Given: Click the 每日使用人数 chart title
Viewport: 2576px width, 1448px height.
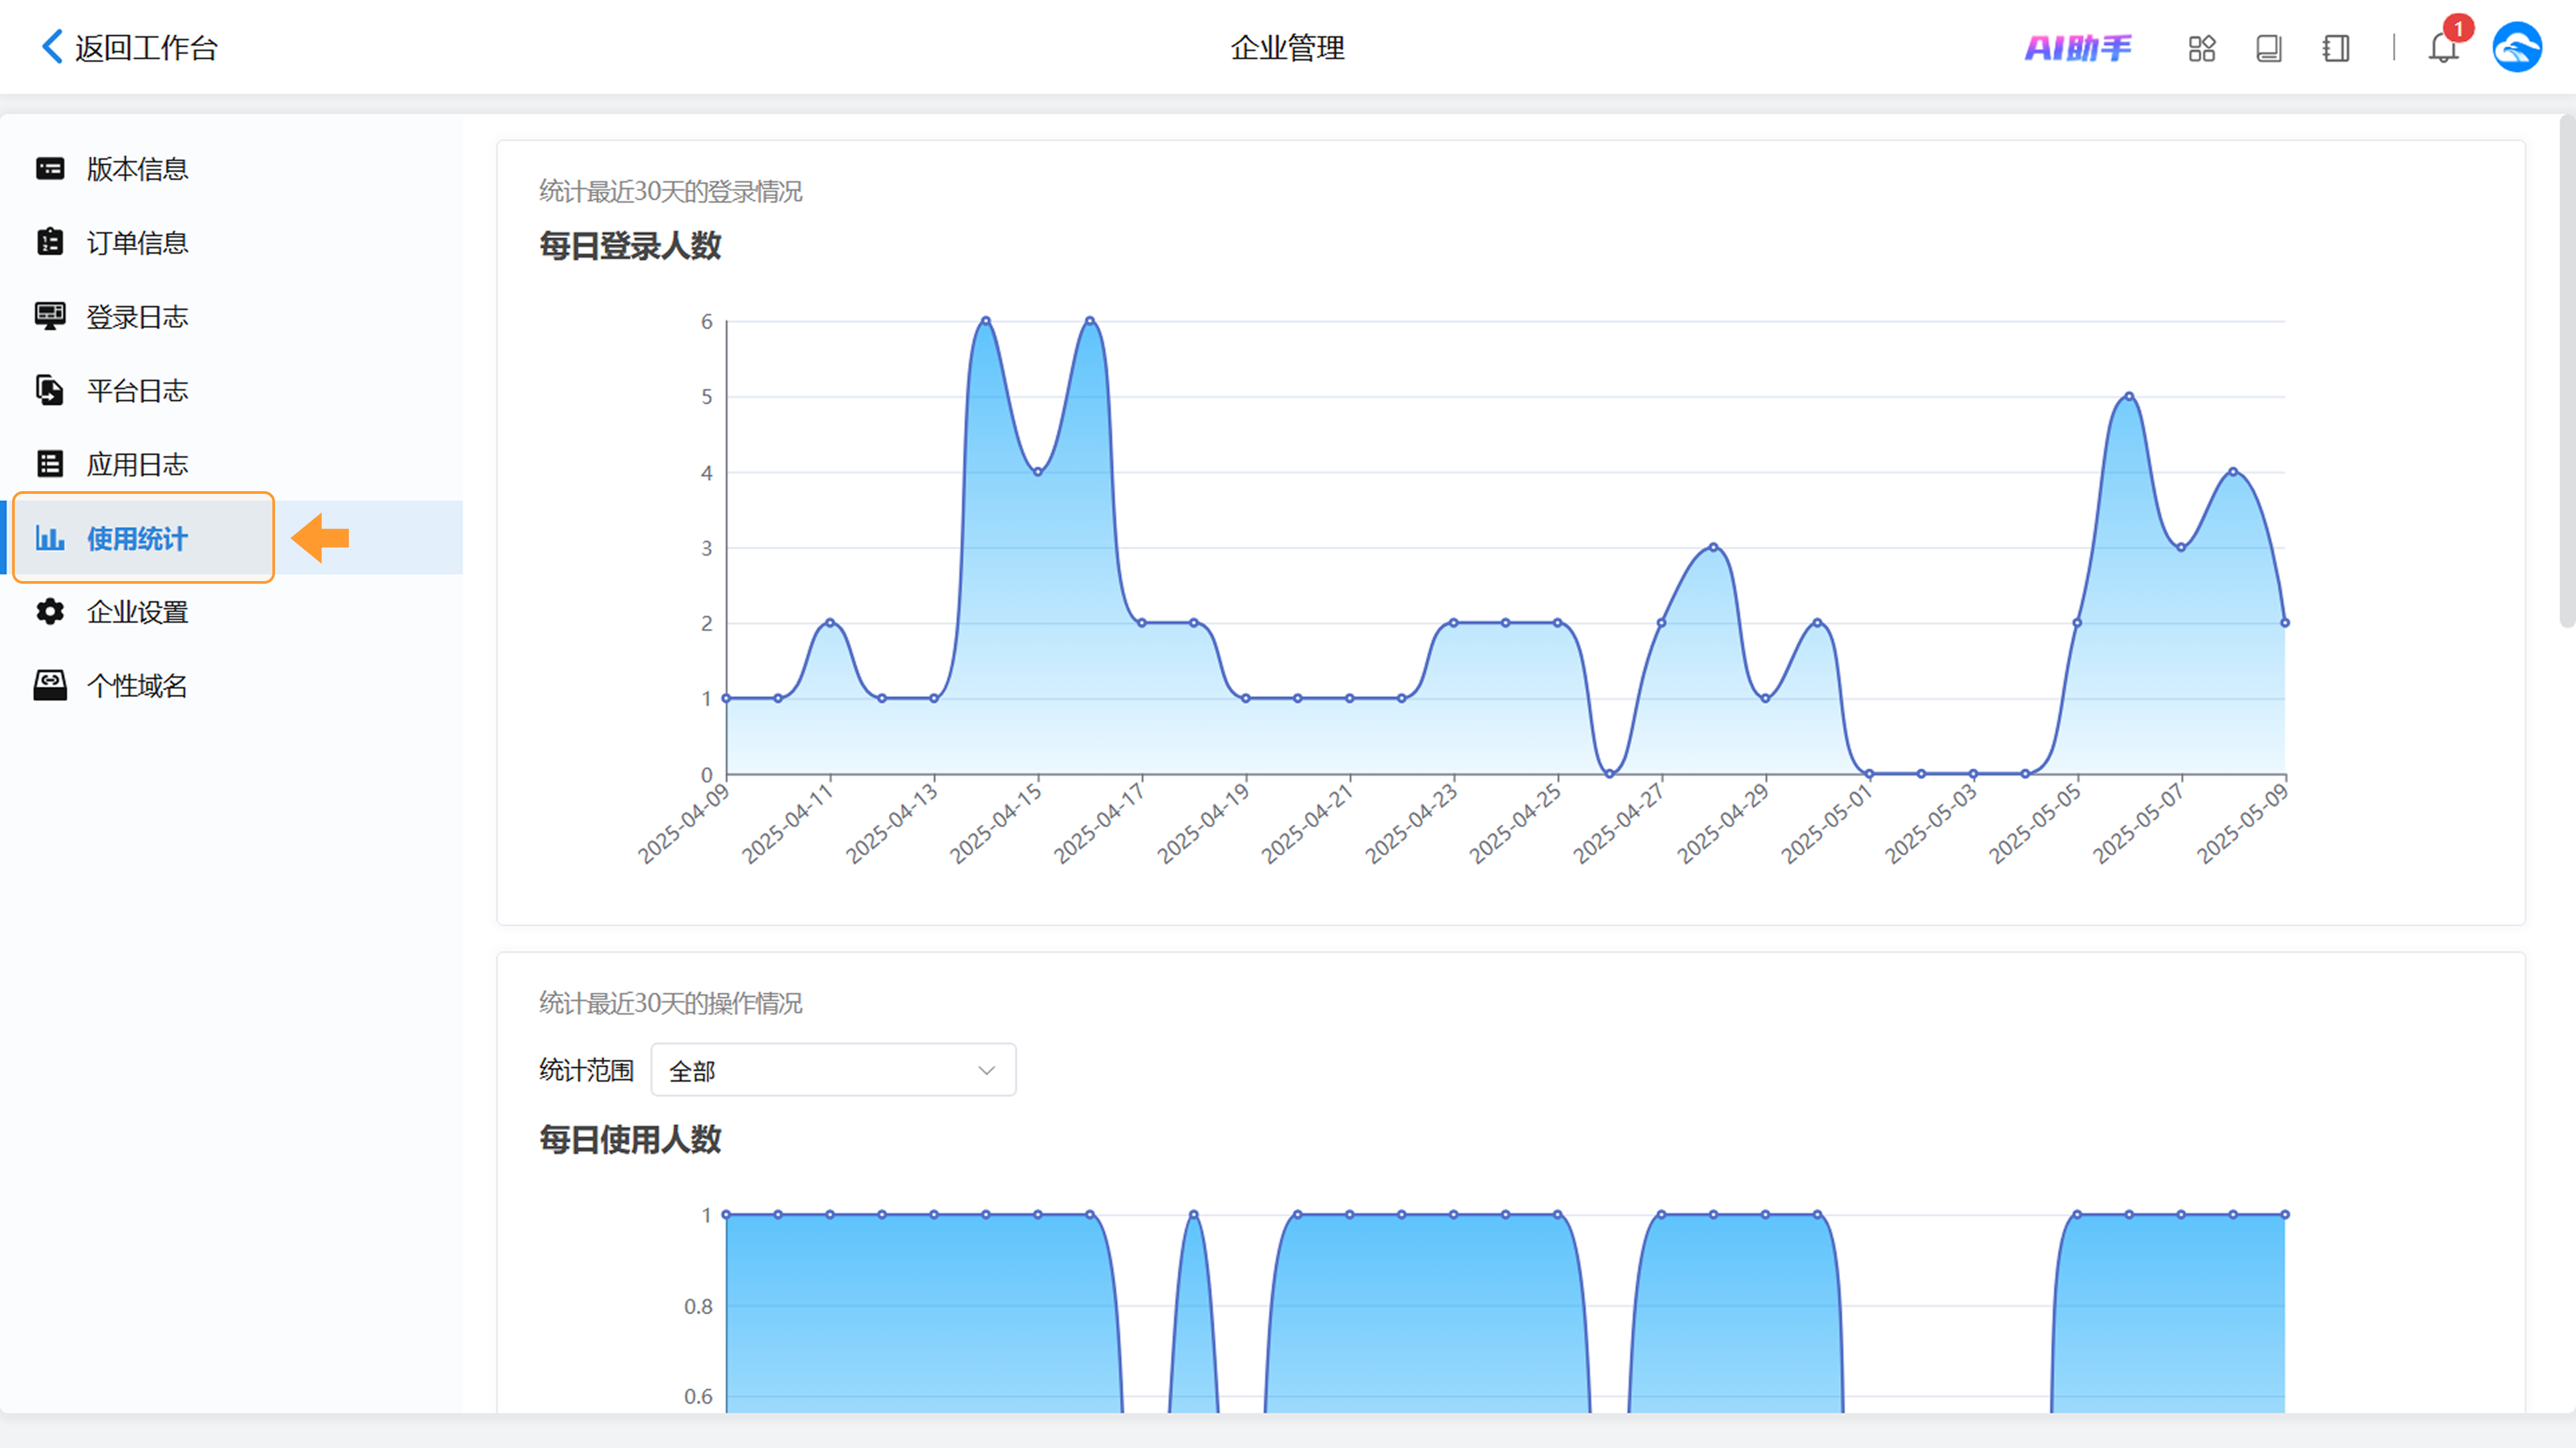Looking at the screenshot, I should click(x=630, y=1139).
